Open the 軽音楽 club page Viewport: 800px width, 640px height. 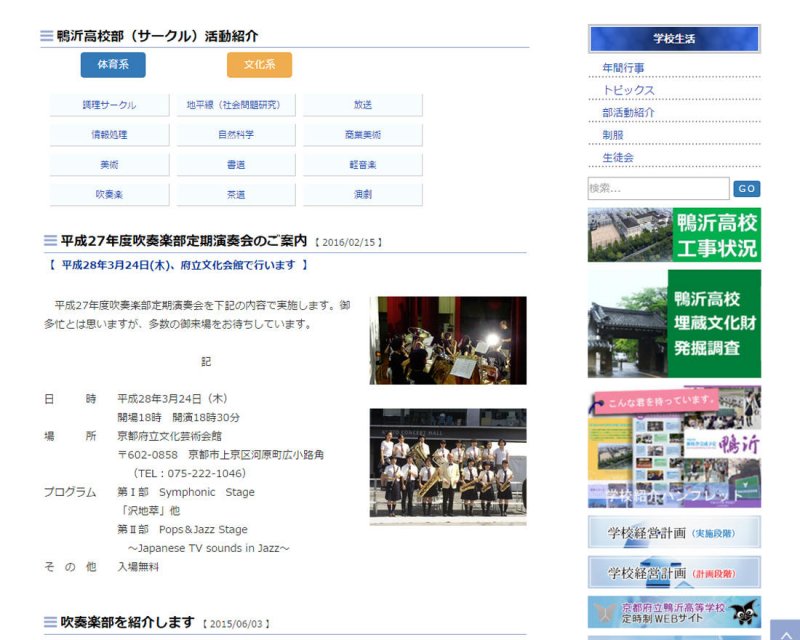click(x=362, y=165)
